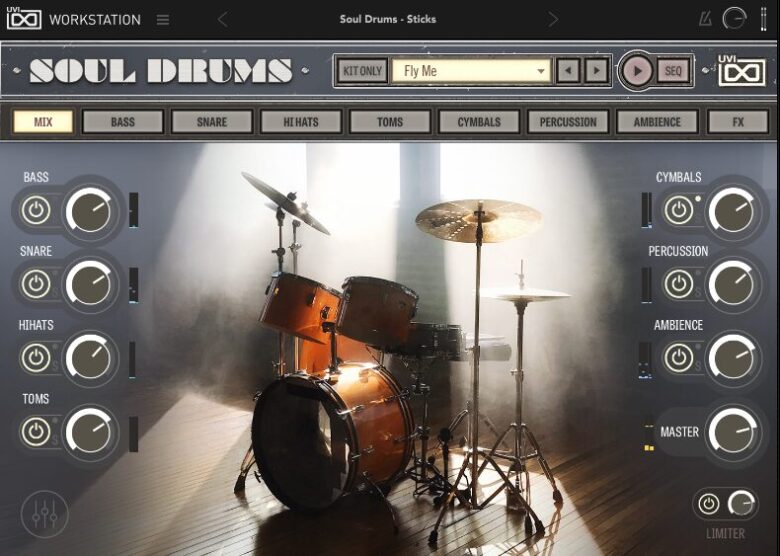Solo the Hihats channel with its S button
This screenshot has height=556, width=780.
[55, 367]
